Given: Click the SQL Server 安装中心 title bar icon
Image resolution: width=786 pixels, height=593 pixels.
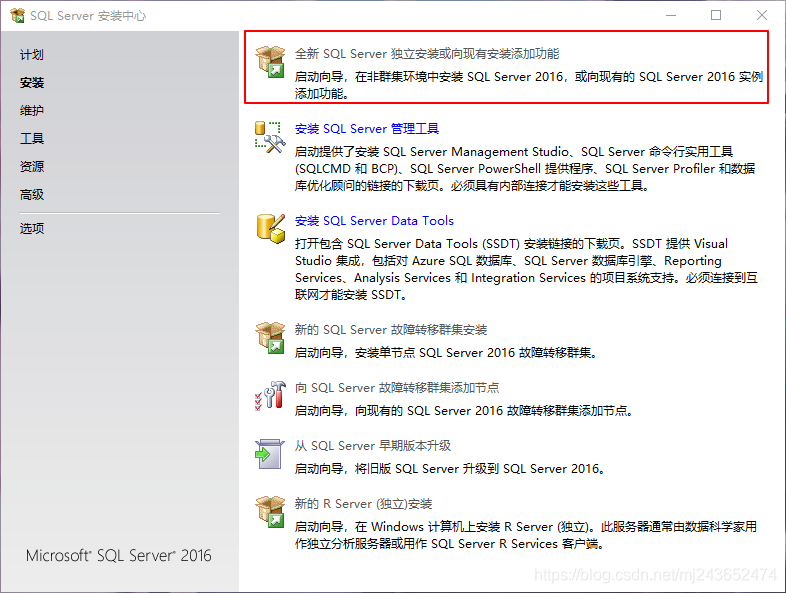Looking at the screenshot, I should pos(18,16).
